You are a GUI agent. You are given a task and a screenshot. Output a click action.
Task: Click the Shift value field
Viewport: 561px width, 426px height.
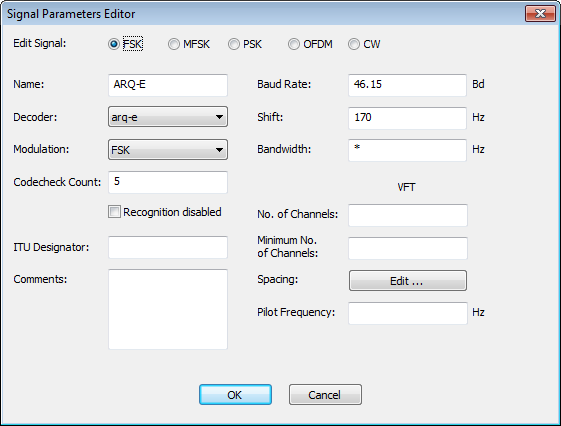pyautogui.click(x=408, y=118)
